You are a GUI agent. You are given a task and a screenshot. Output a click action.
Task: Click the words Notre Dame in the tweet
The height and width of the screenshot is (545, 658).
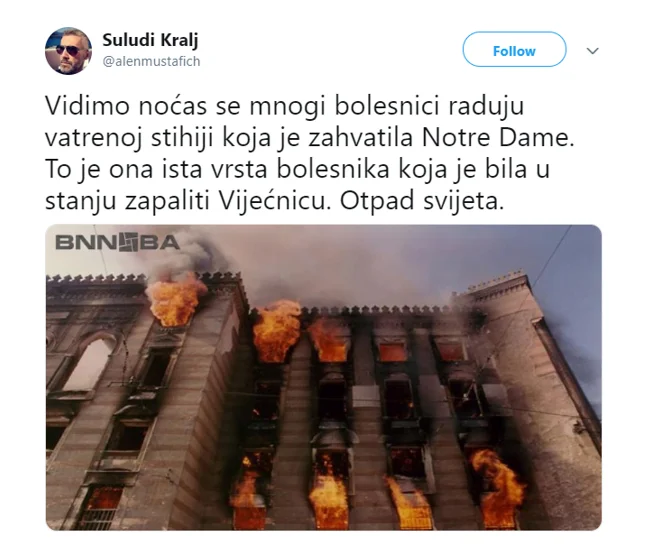click(x=498, y=137)
